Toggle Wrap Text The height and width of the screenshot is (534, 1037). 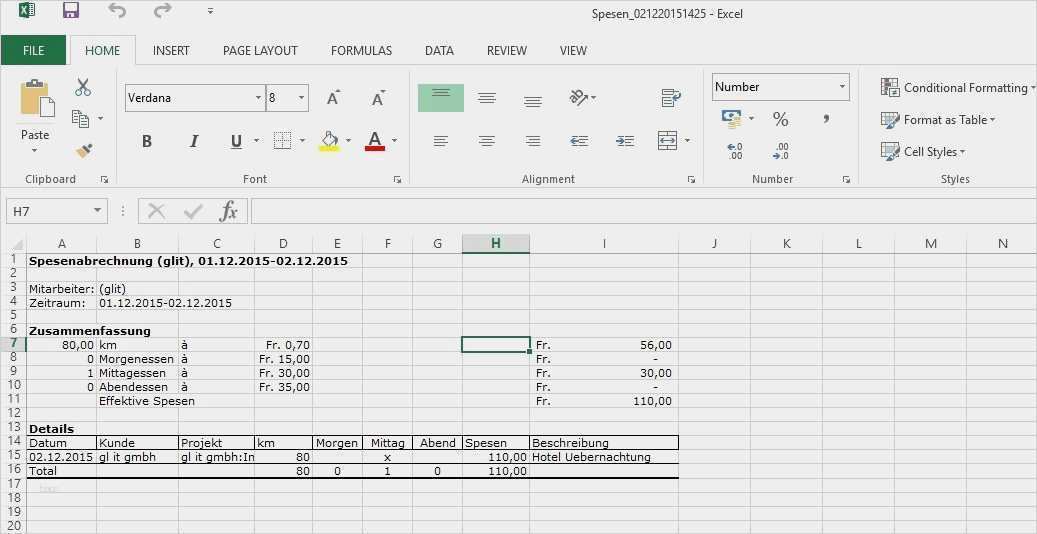(671, 98)
